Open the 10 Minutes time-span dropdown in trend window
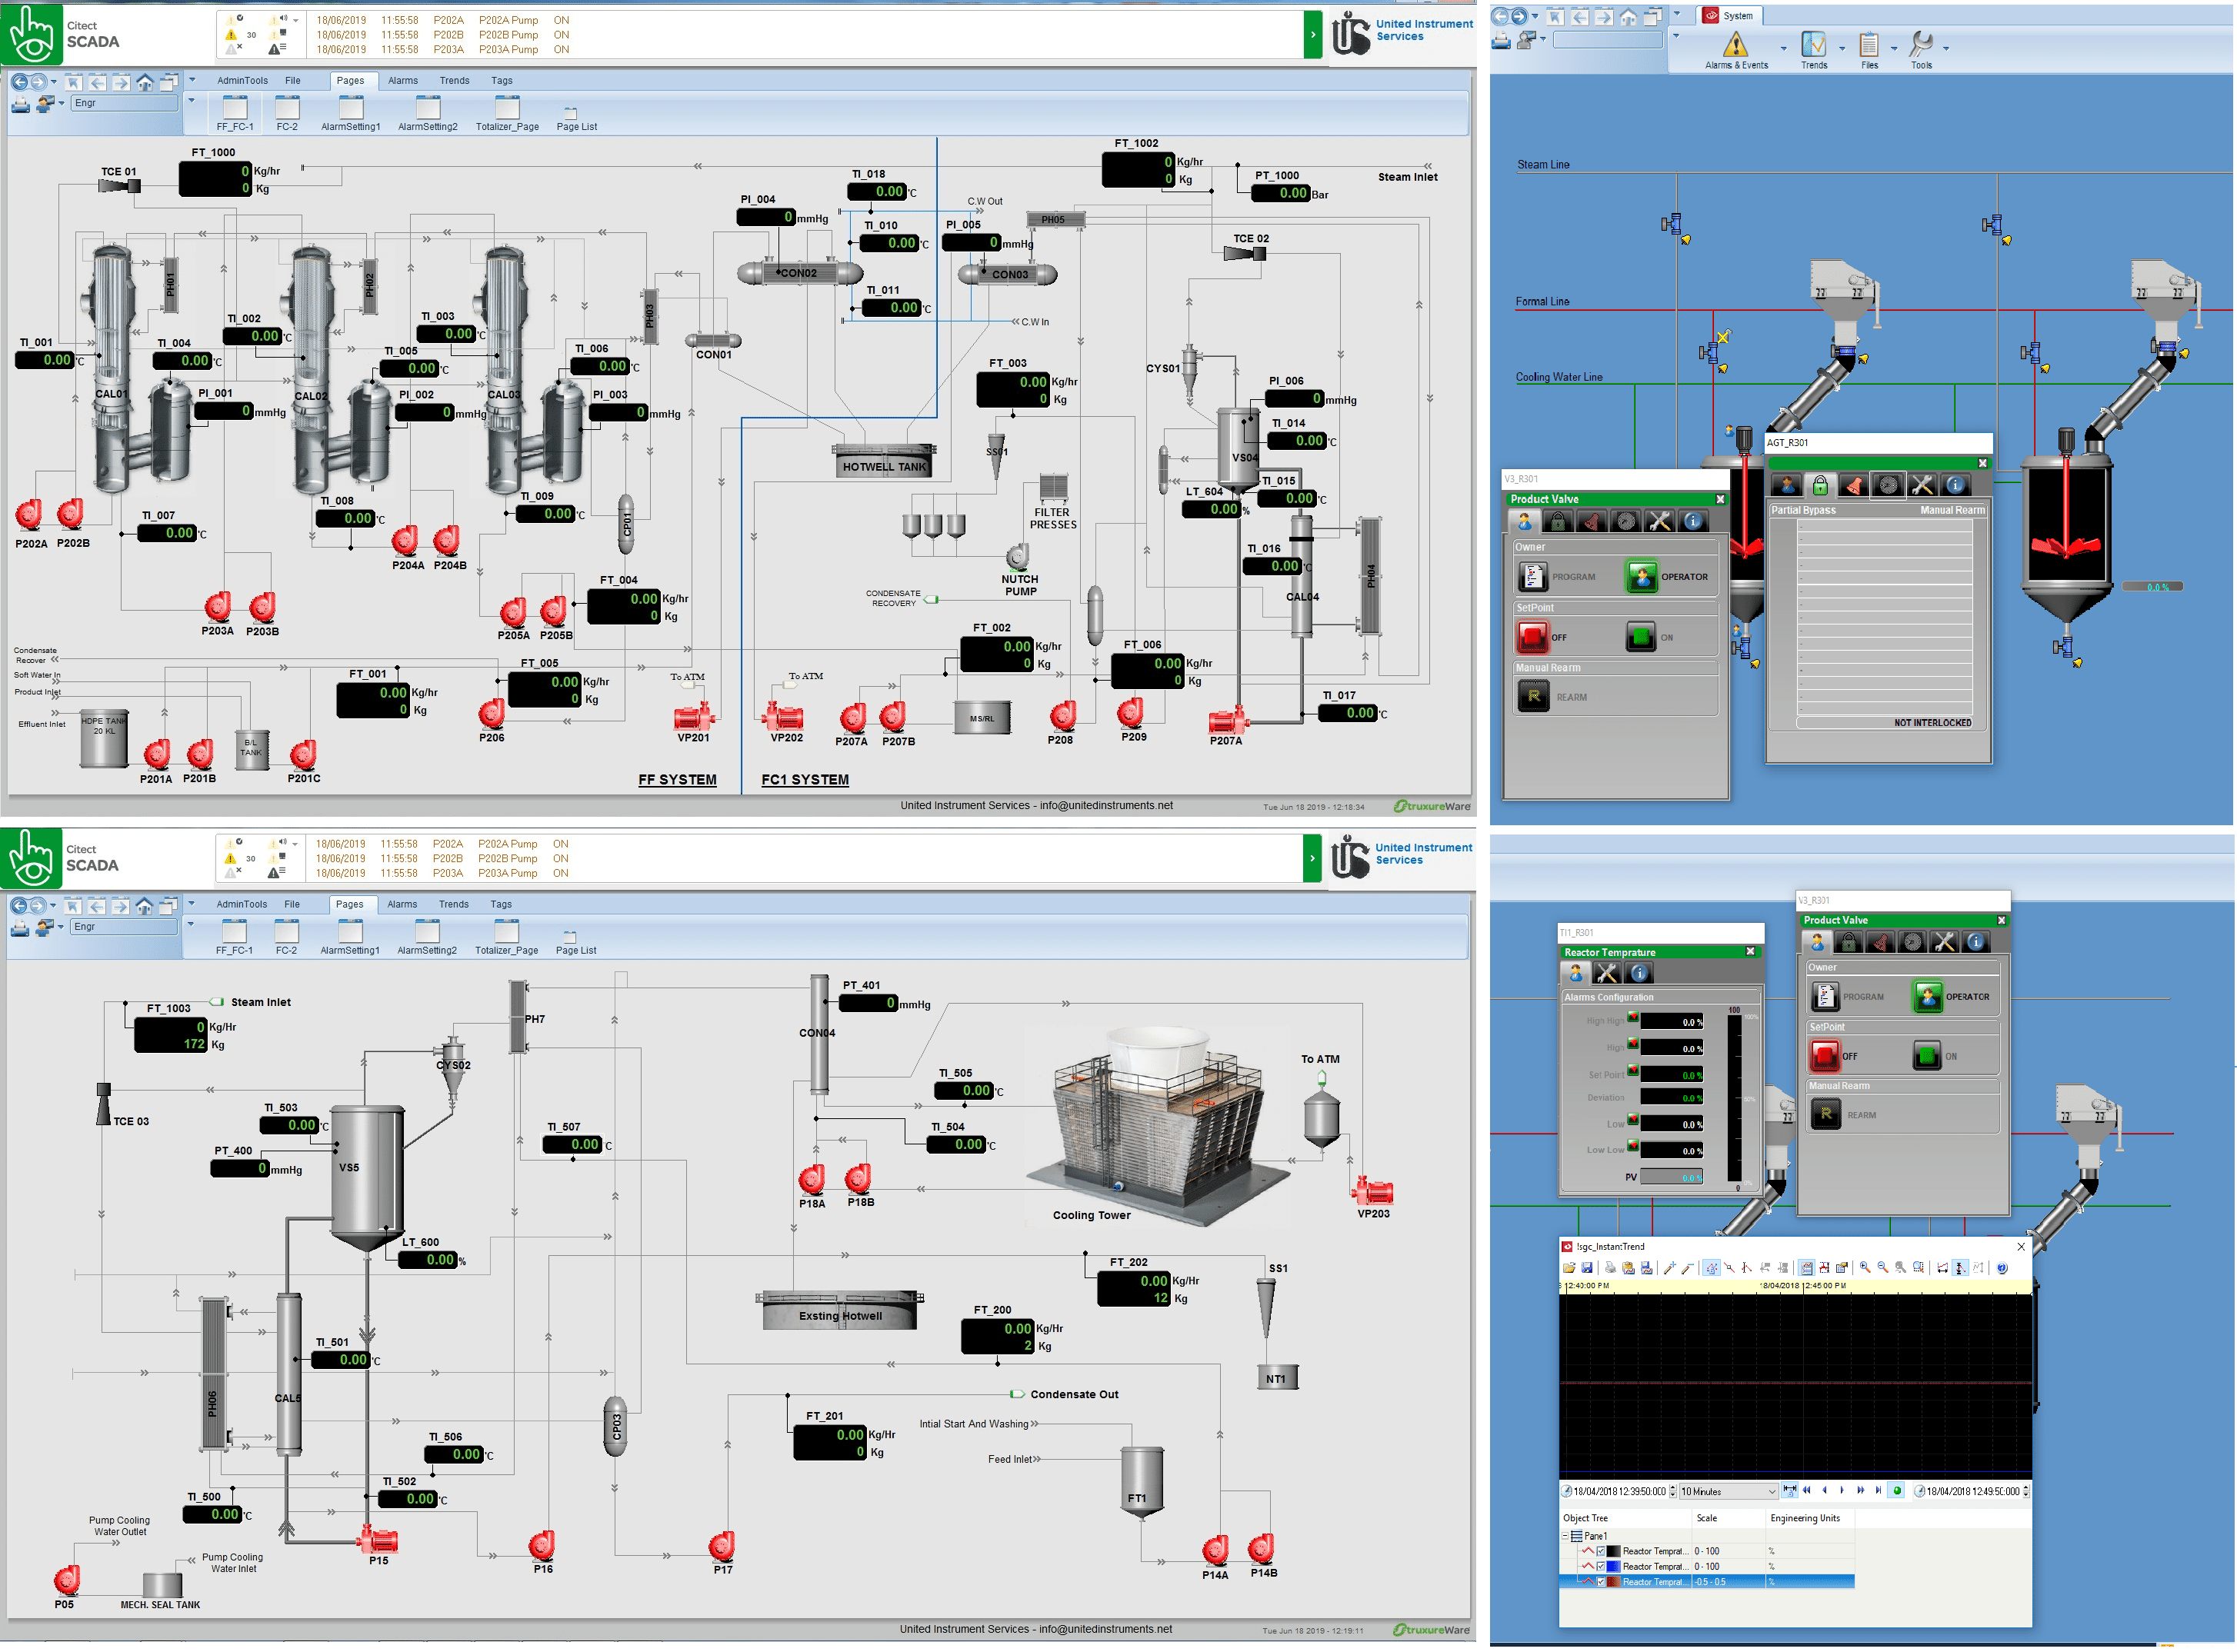 (1772, 1492)
